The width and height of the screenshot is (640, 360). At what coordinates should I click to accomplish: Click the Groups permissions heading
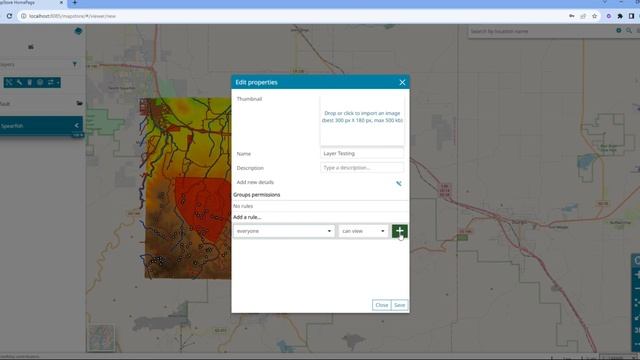tap(256, 195)
